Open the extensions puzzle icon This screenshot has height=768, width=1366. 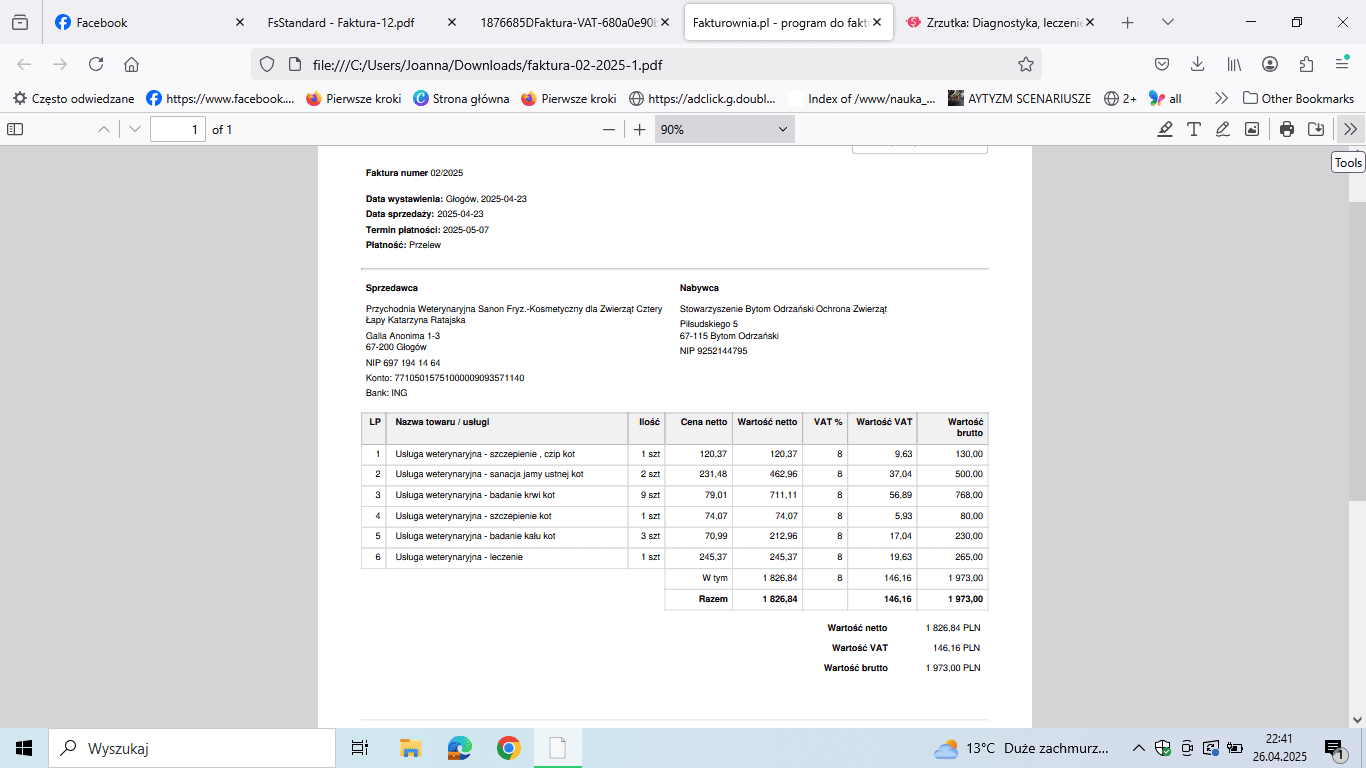pyautogui.click(x=1306, y=64)
